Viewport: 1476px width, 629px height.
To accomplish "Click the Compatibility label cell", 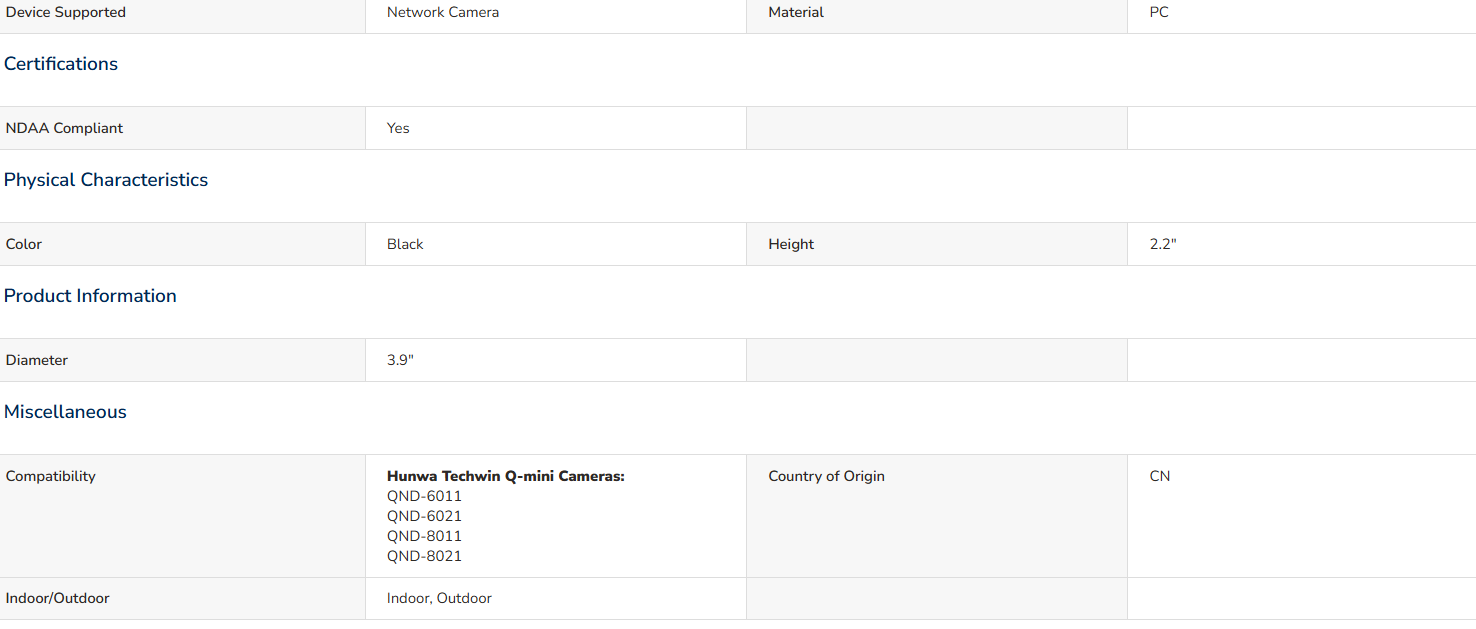I will 51,476.
